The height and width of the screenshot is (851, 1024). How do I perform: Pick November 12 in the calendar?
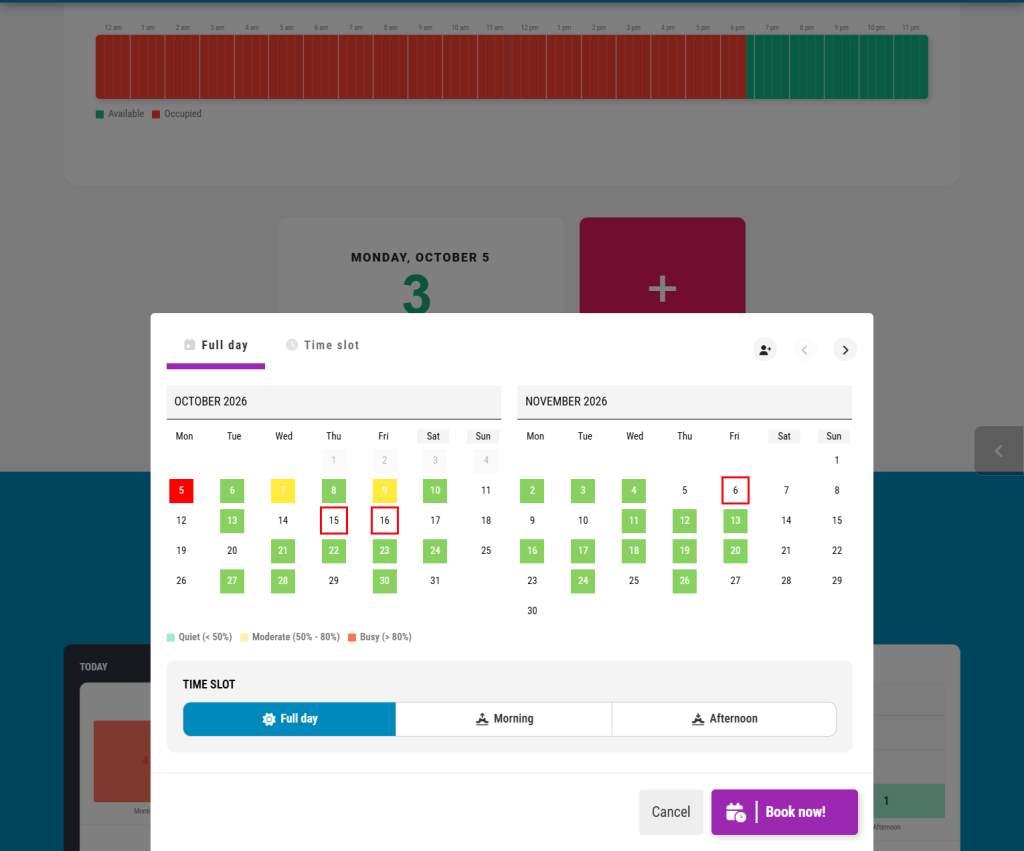point(684,521)
